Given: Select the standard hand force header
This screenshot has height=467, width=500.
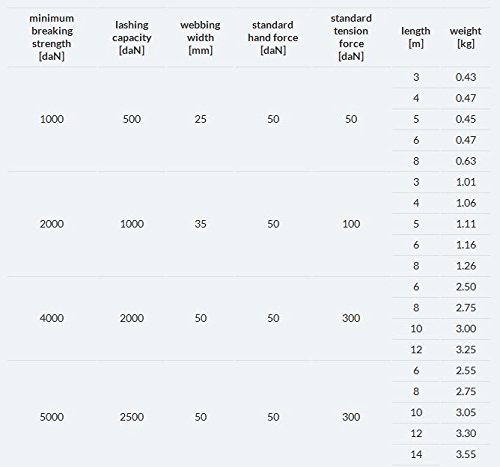Looking at the screenshot, I should 273,37.
